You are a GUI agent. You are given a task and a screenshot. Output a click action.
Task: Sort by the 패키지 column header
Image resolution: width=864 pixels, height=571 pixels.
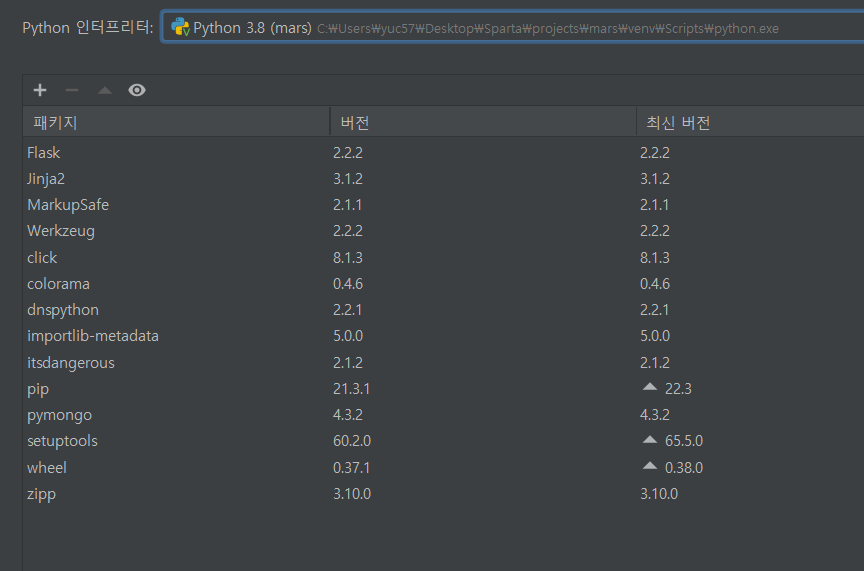pos(176,122)
